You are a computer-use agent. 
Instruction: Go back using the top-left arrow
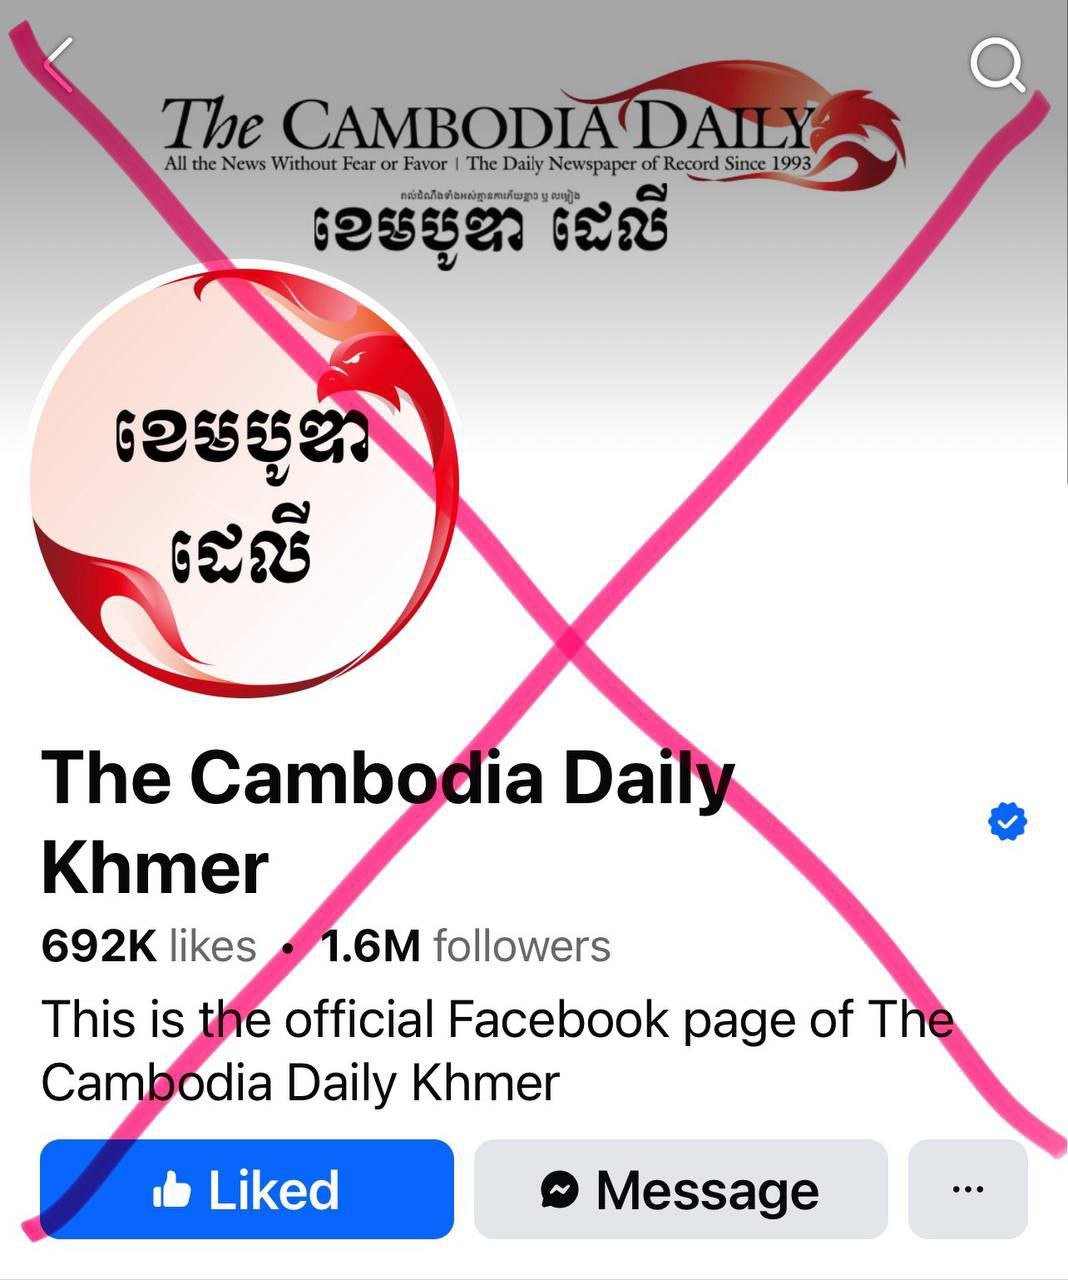tap(60, 64)
